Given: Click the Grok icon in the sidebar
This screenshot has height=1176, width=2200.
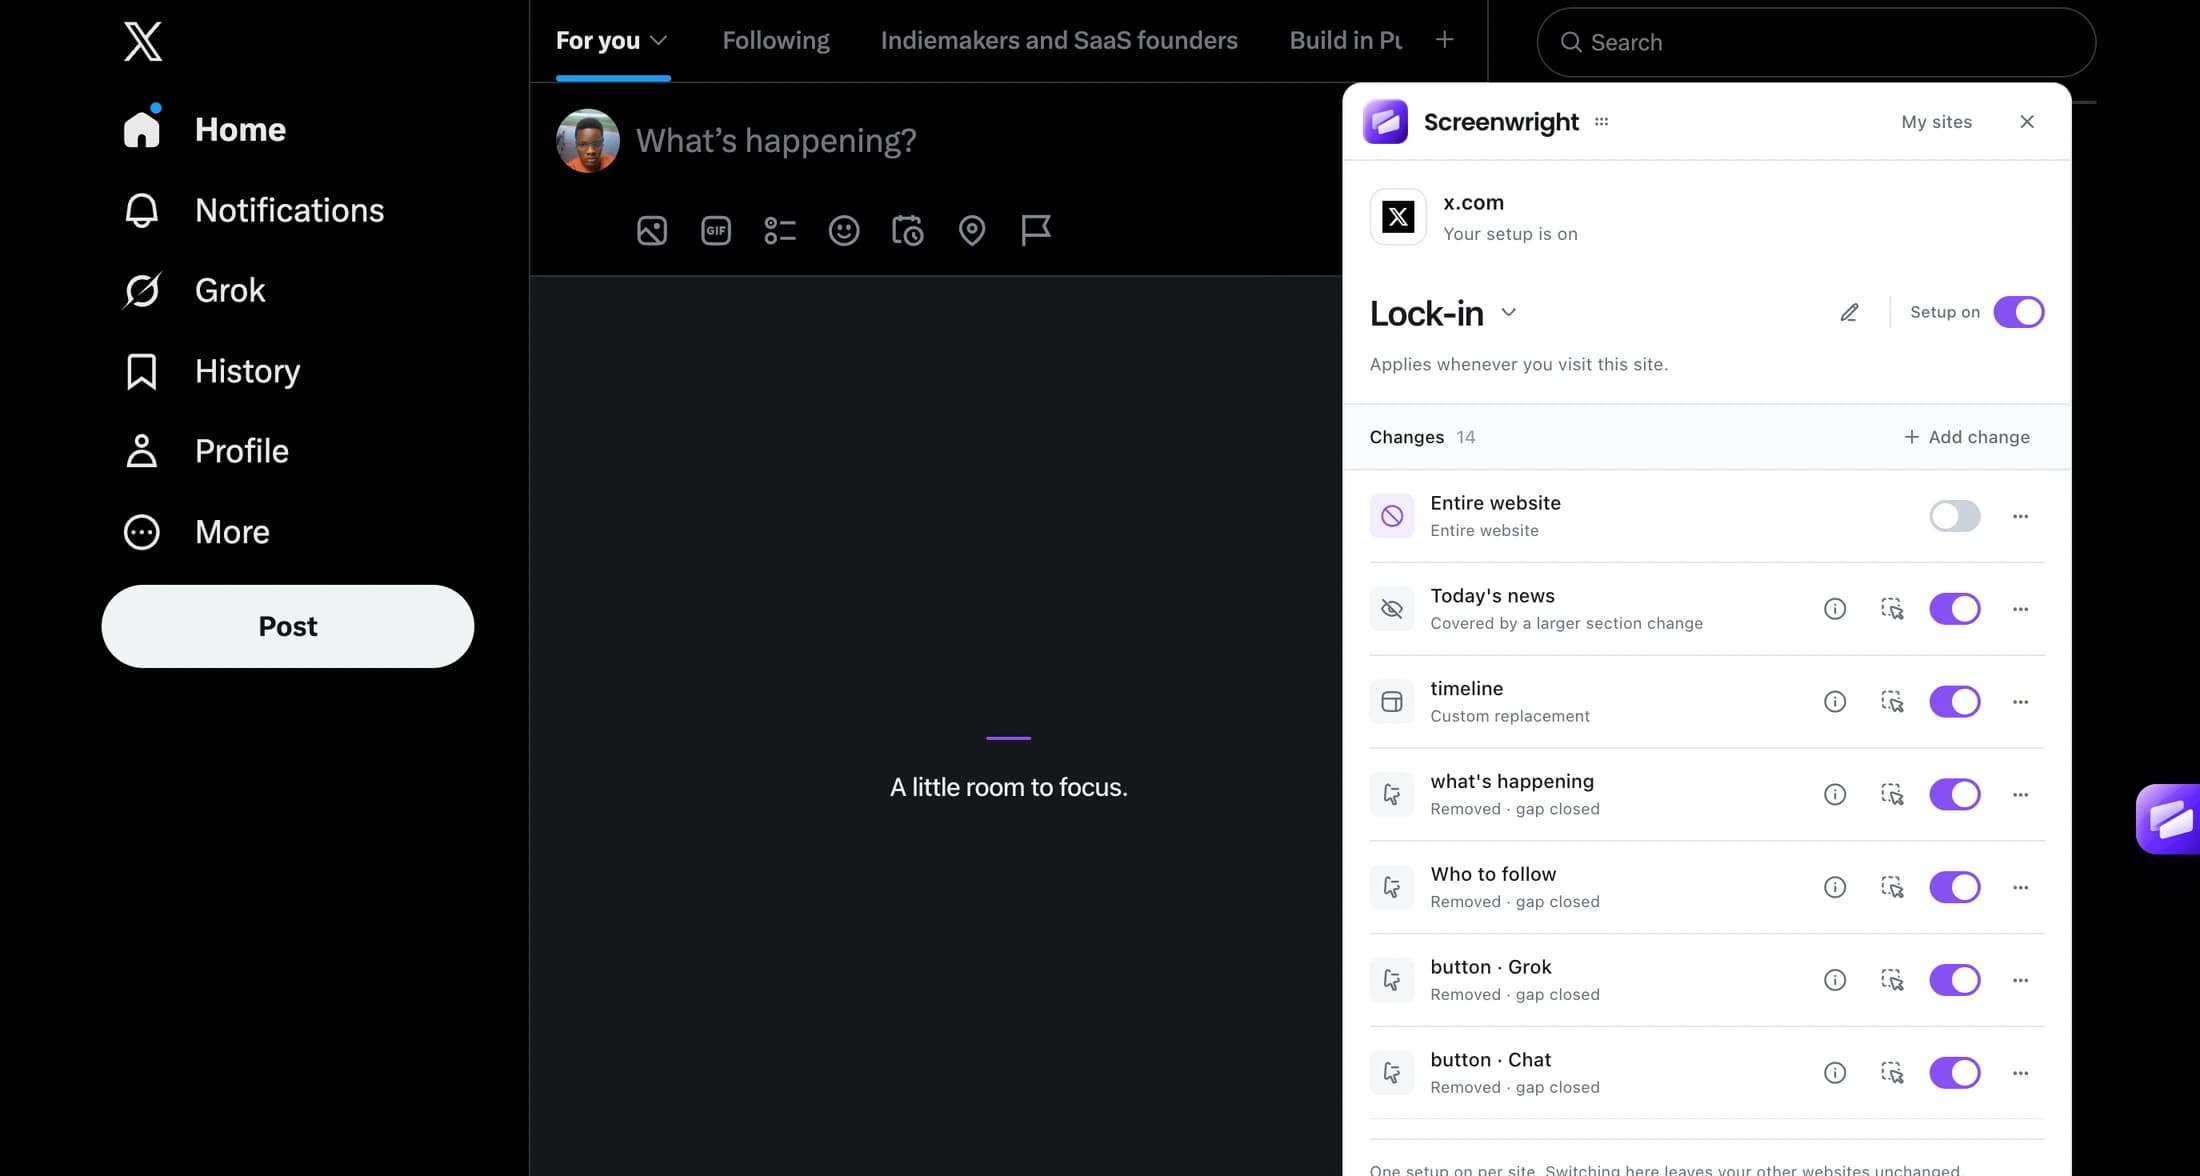Looking at the screenshot, I should click(x=142, y=290).
